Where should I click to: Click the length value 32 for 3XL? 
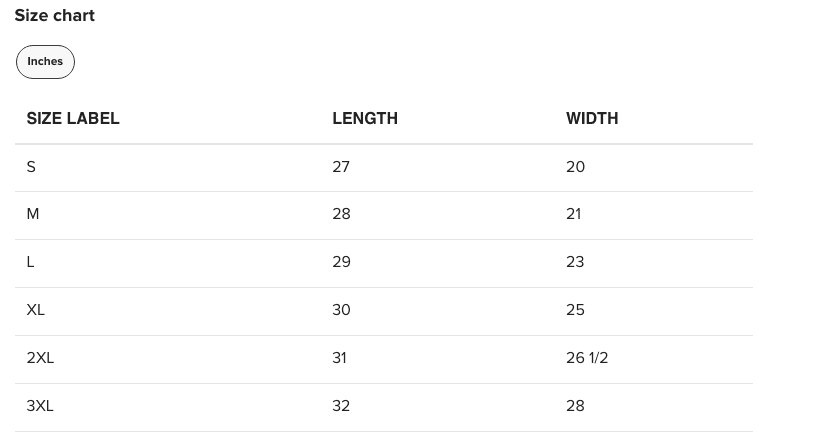point(341,406)
